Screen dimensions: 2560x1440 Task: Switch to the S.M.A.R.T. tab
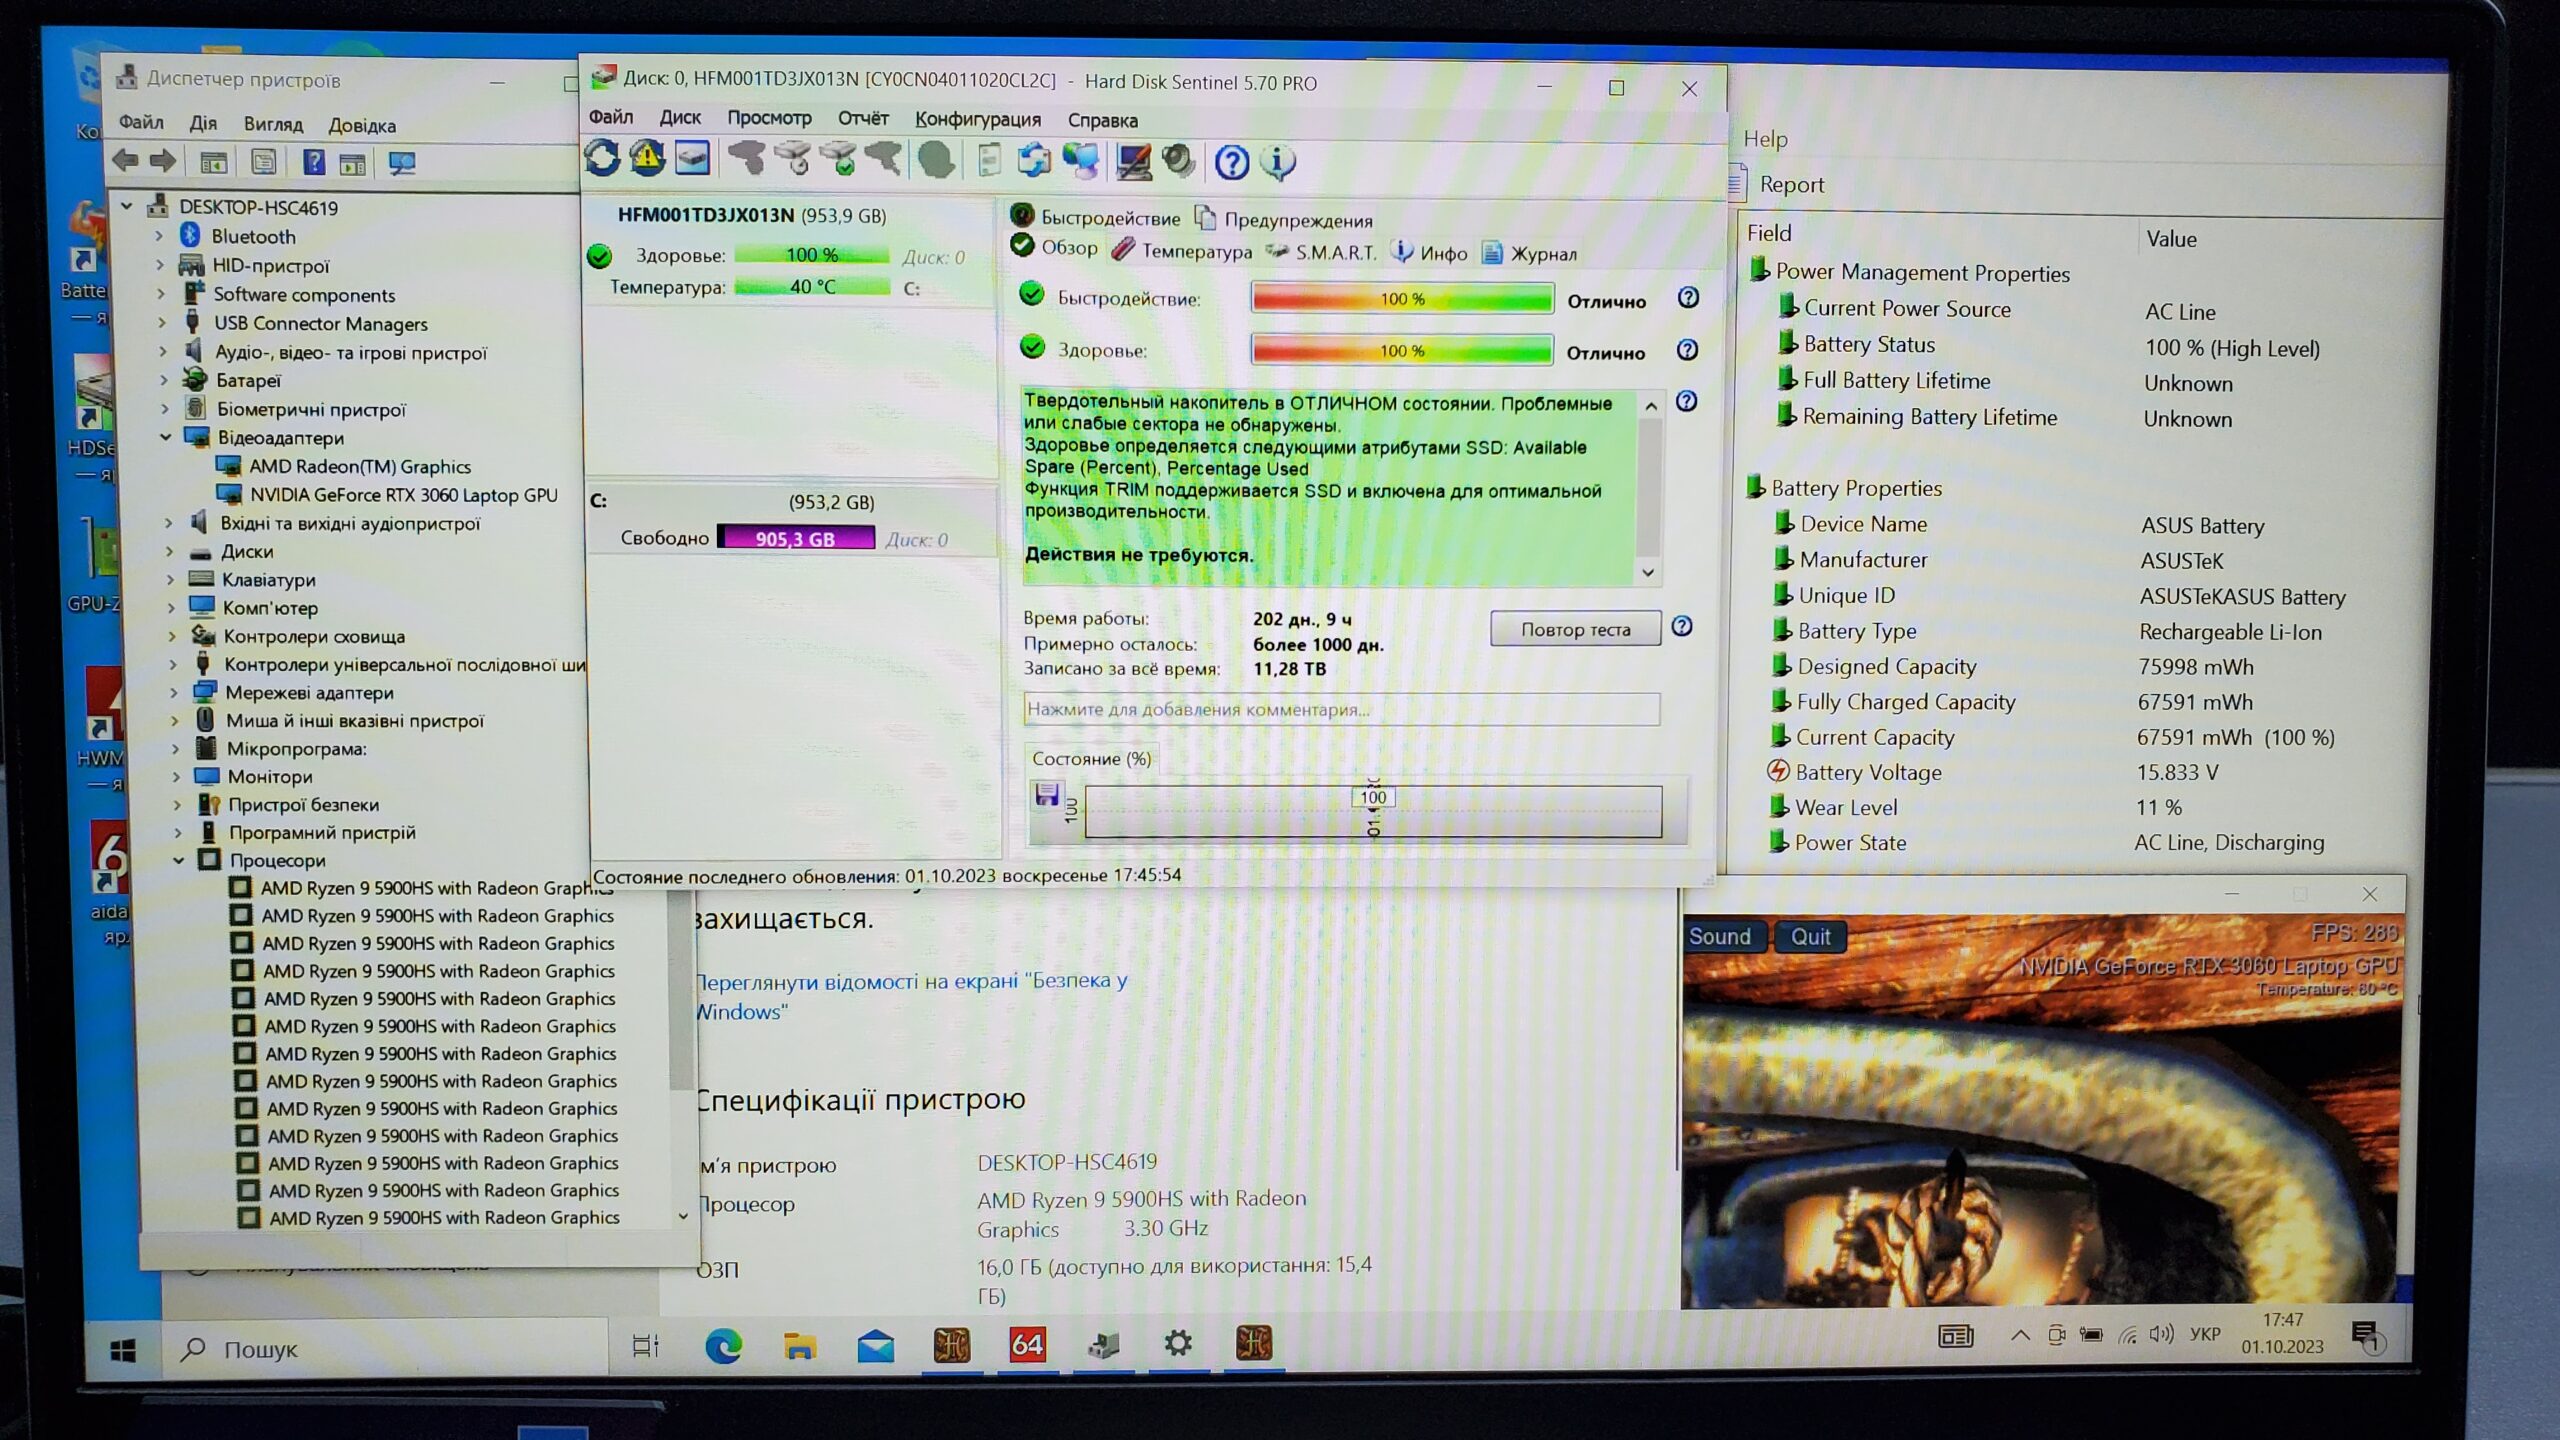(1335, 253)
